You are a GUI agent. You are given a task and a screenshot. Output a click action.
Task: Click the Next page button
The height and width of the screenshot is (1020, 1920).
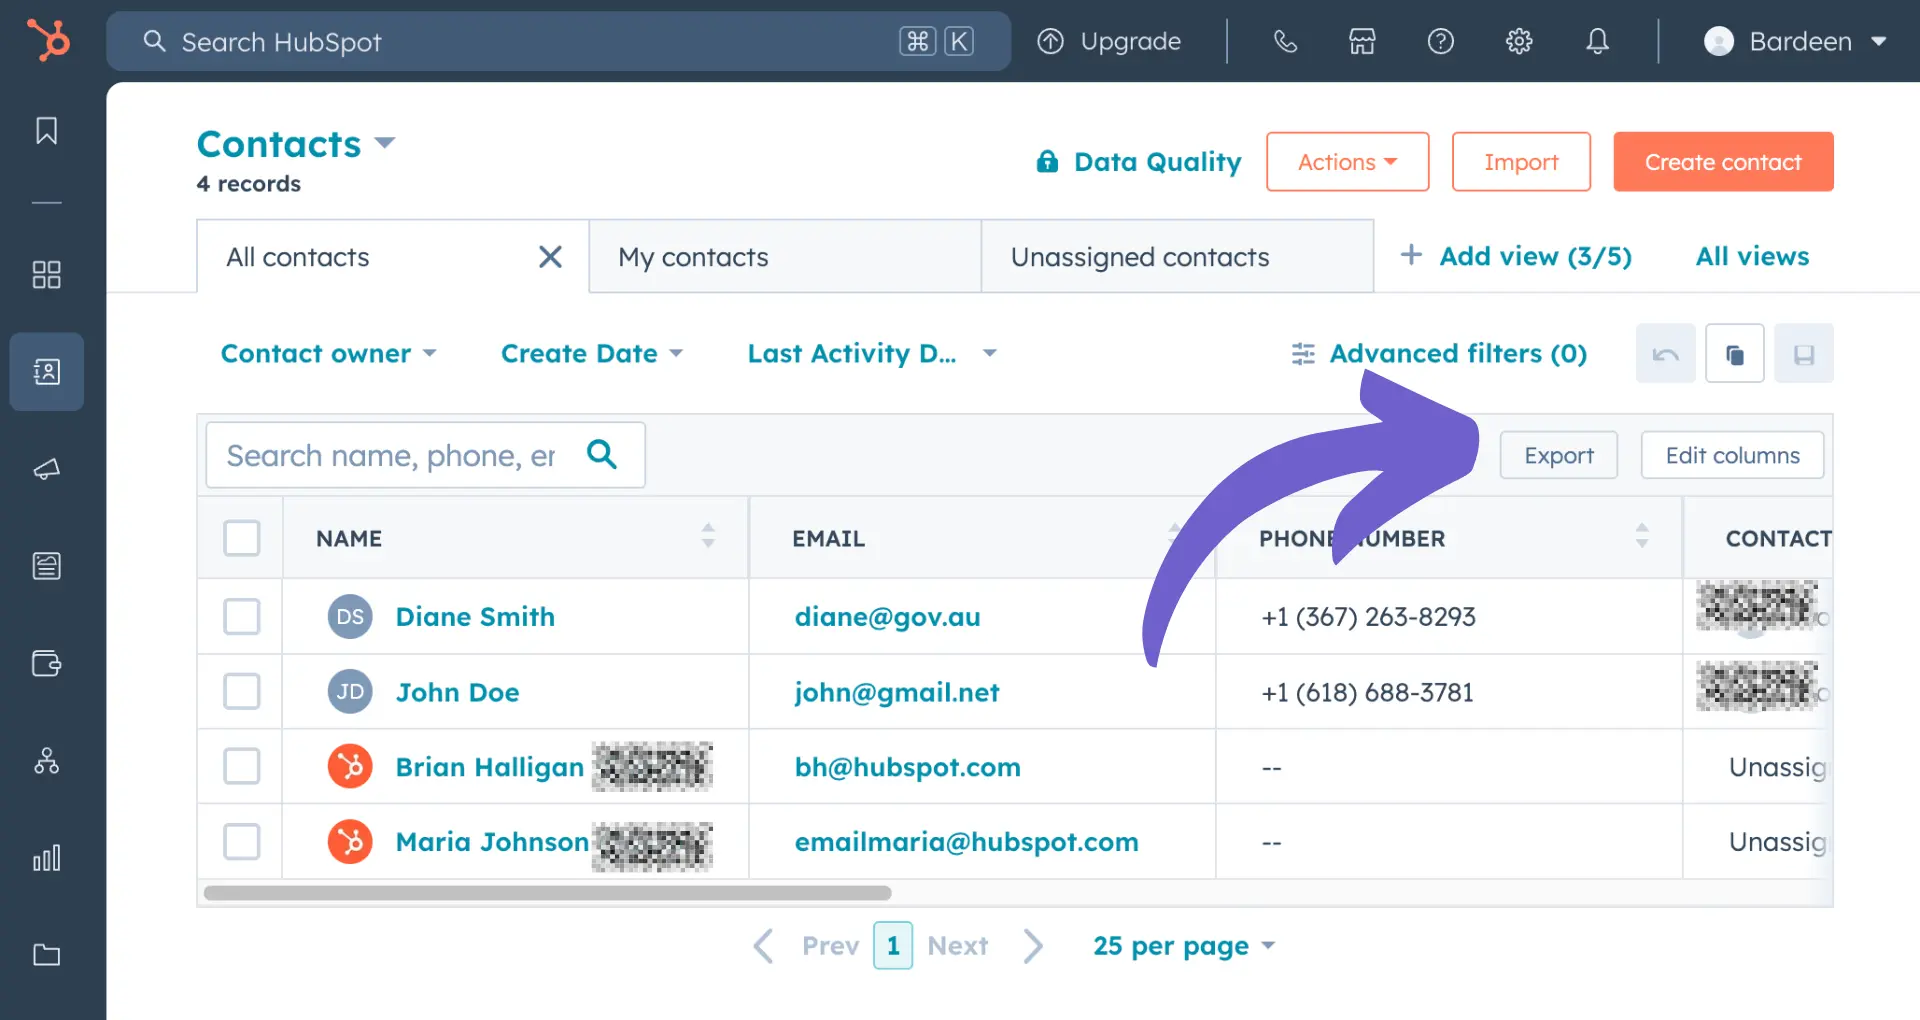985,945
